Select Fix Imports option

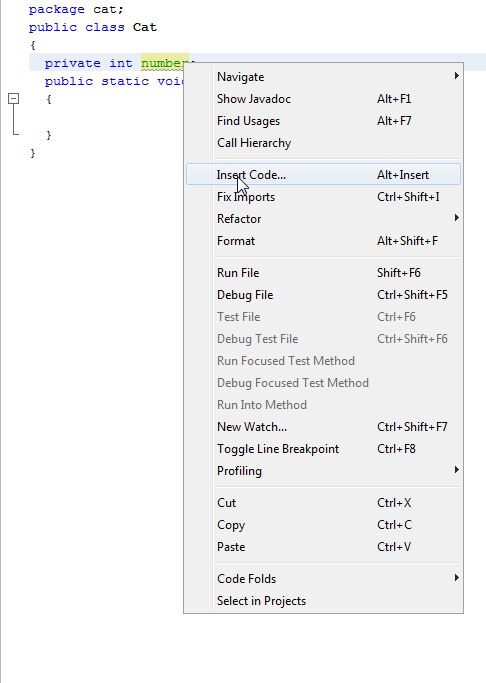pyautogui.click(x=323, y=197)
